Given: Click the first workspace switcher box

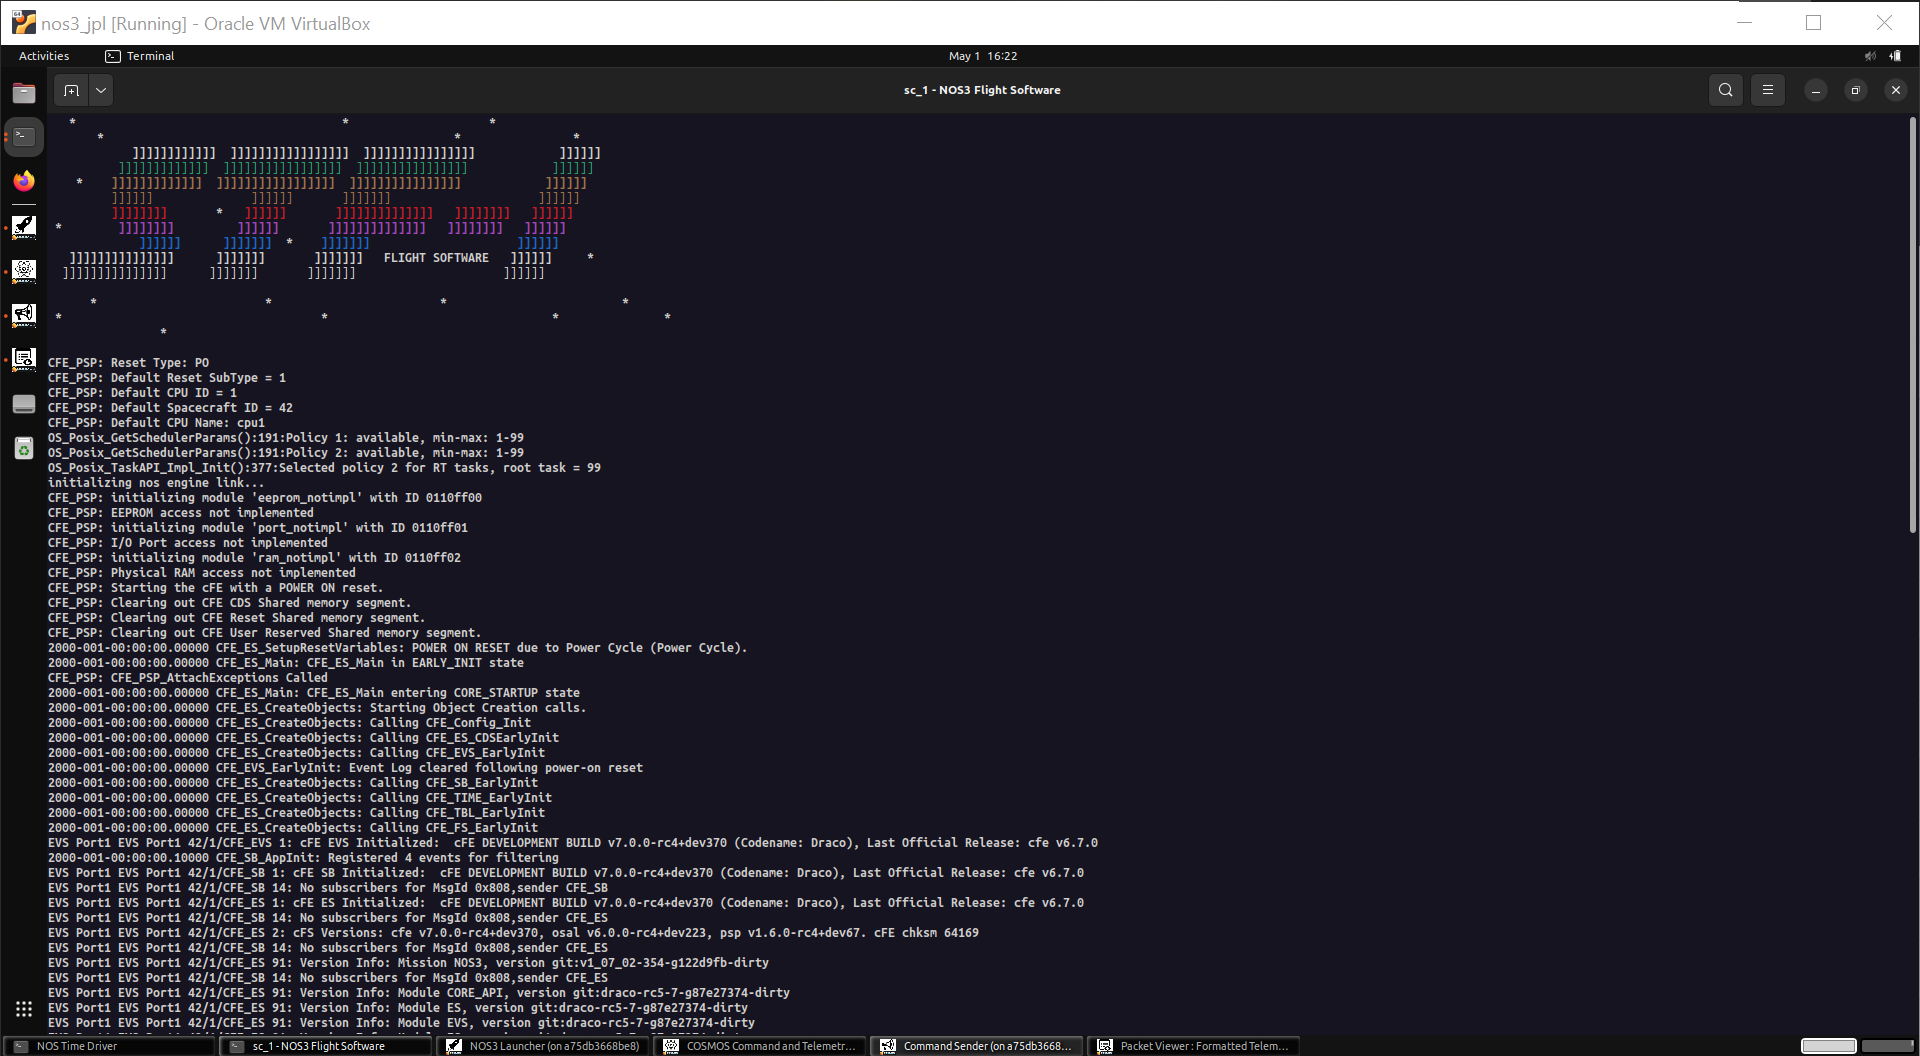Looking at the screenshot, I should [1828, 1046].
